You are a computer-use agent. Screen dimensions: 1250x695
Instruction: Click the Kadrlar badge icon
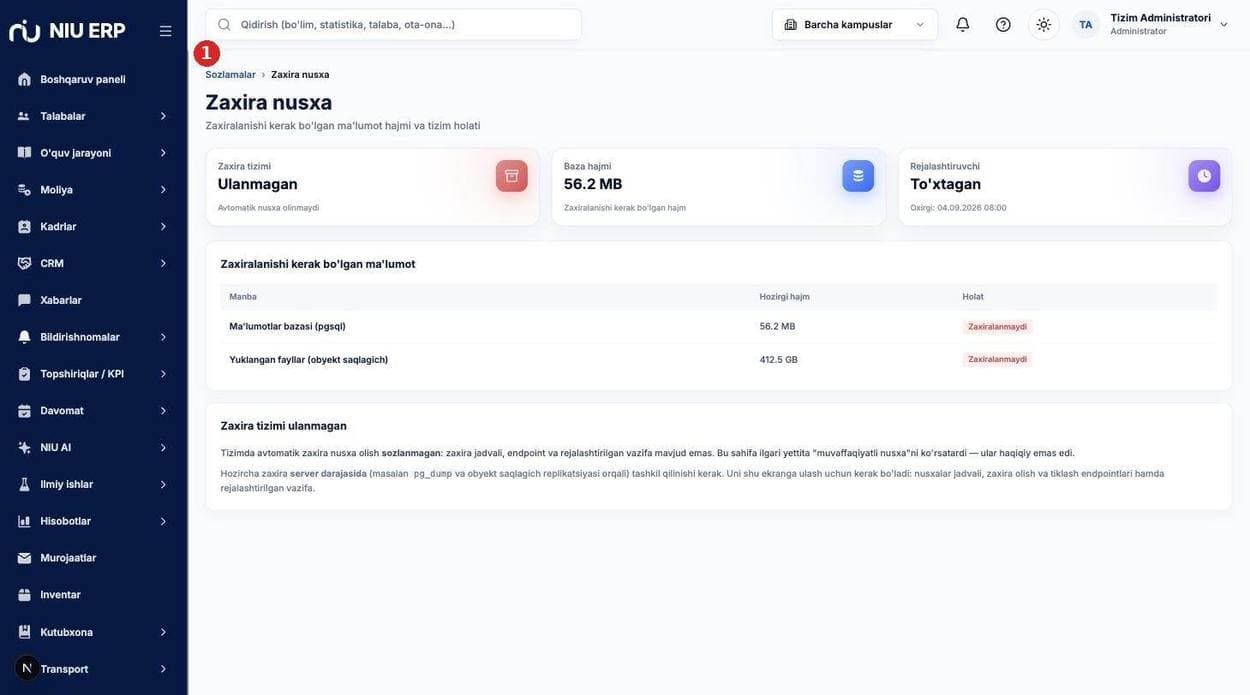24,227
